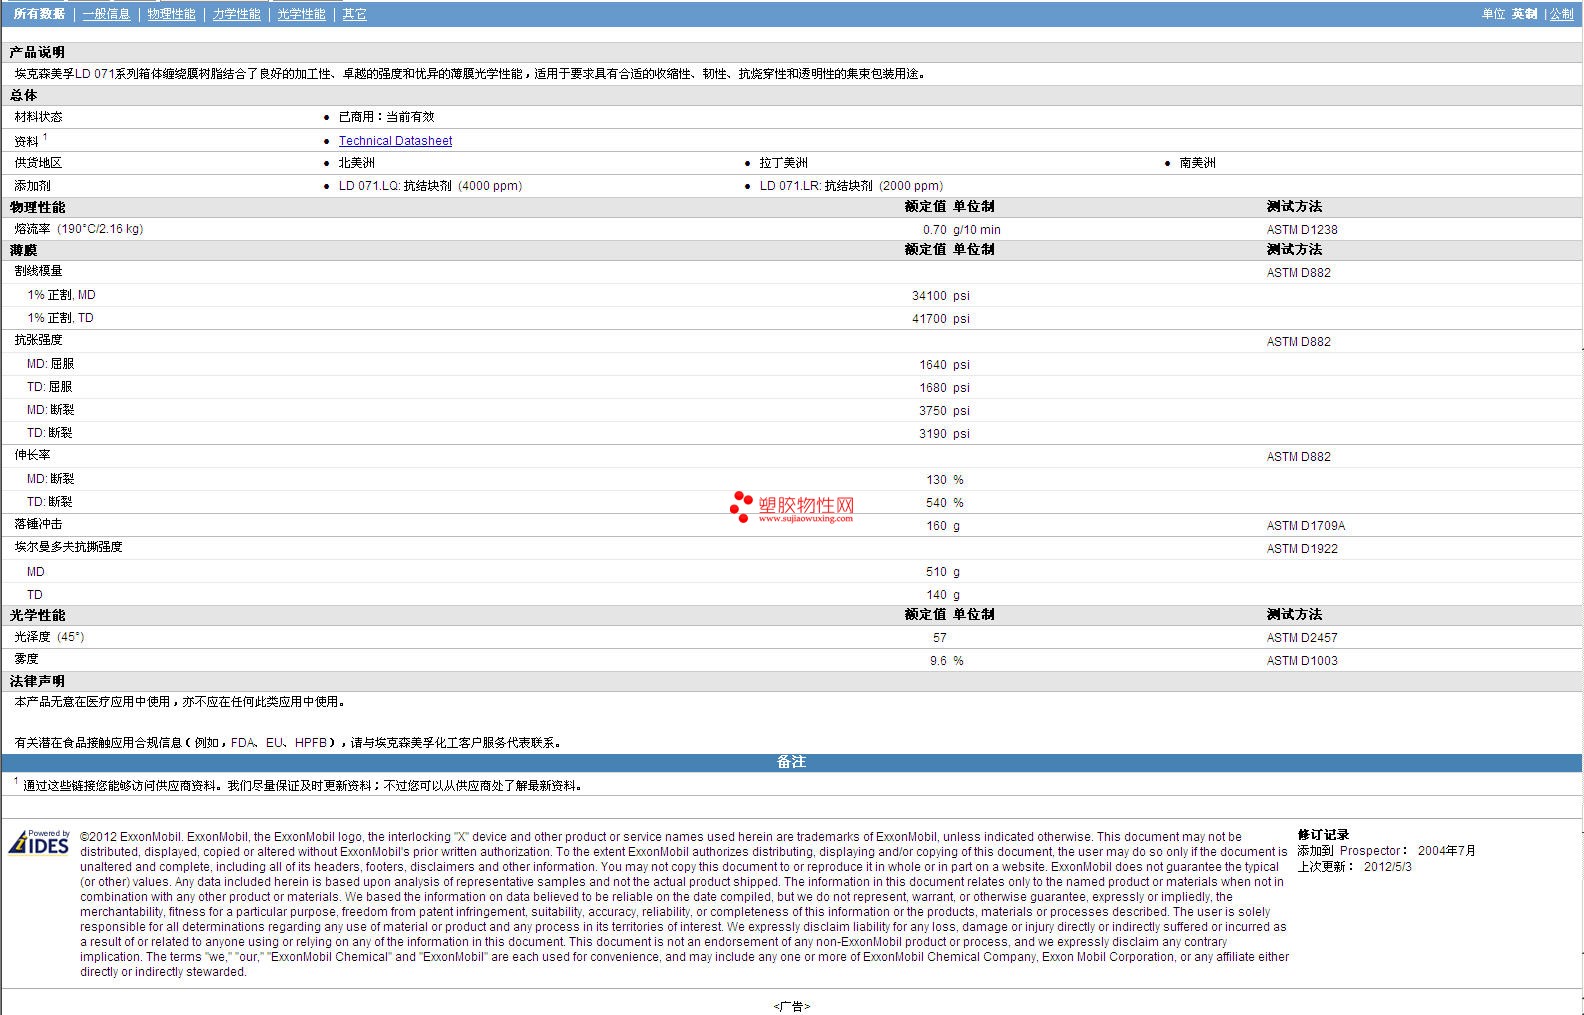Click the 光泽度 (45°) row label

point(49,637)
